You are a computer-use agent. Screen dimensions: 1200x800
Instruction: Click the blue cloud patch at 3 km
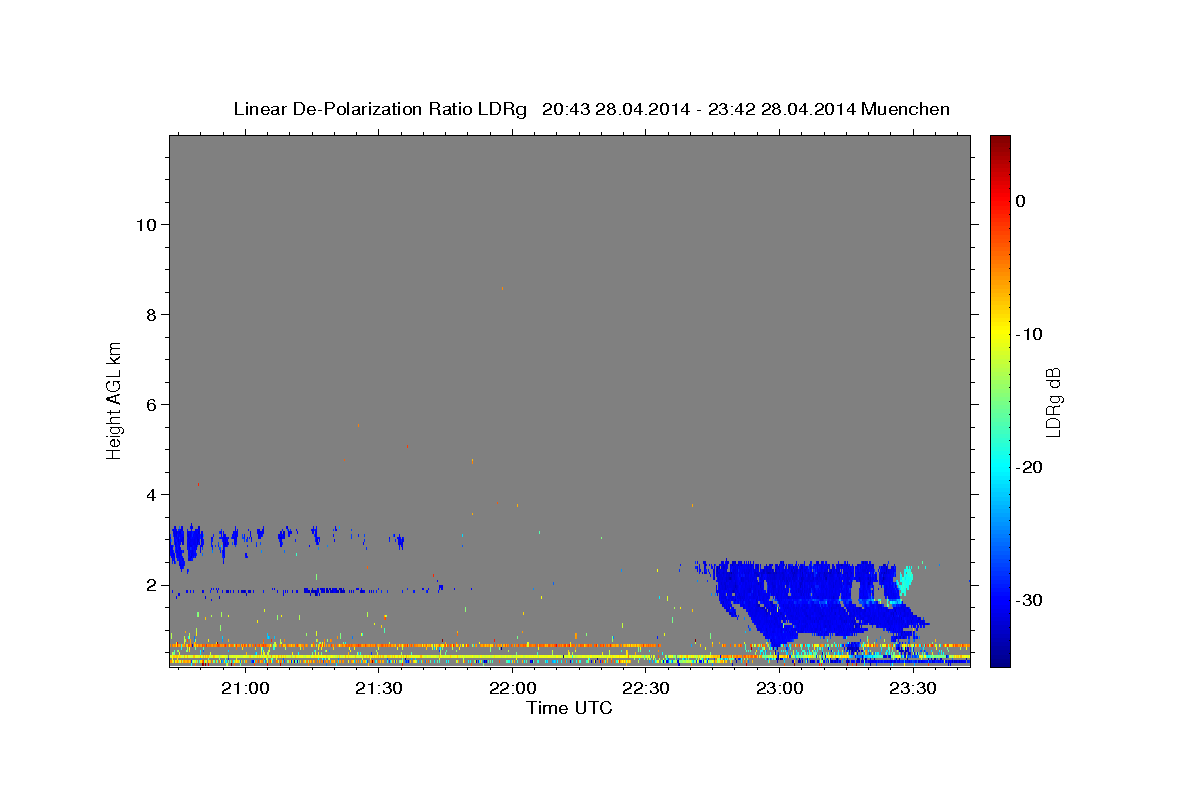[186, 545]
